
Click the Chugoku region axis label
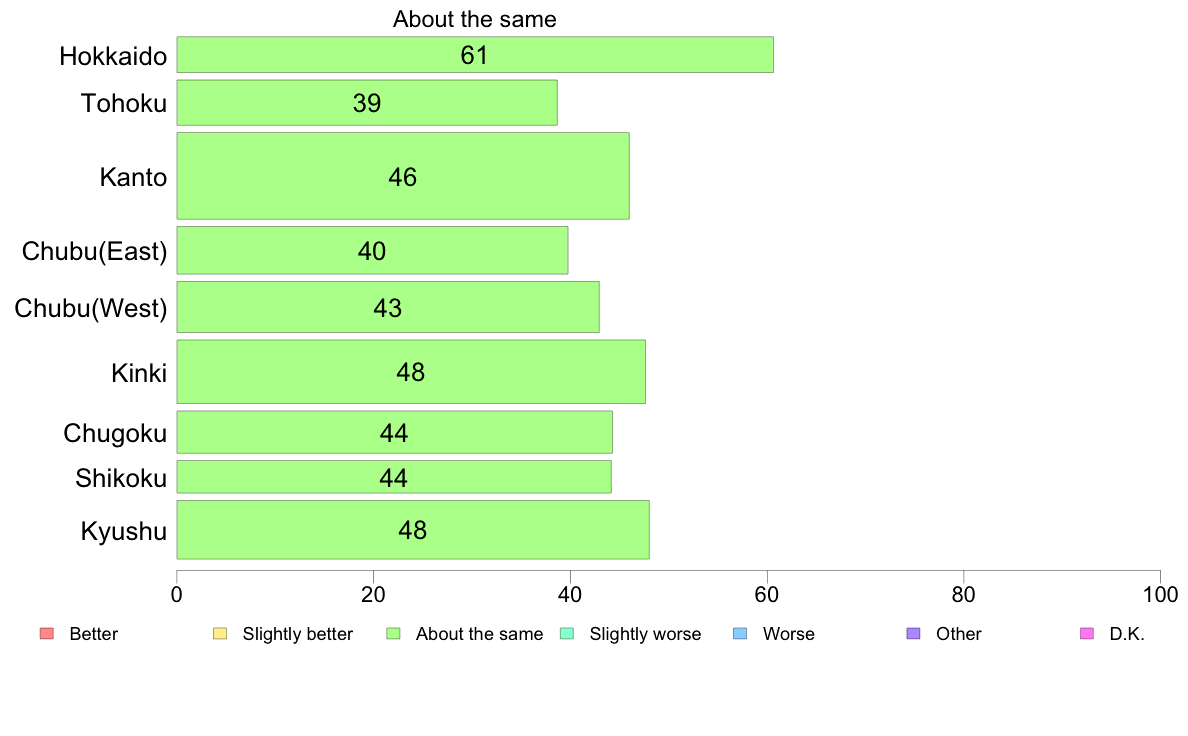(115, 434)
